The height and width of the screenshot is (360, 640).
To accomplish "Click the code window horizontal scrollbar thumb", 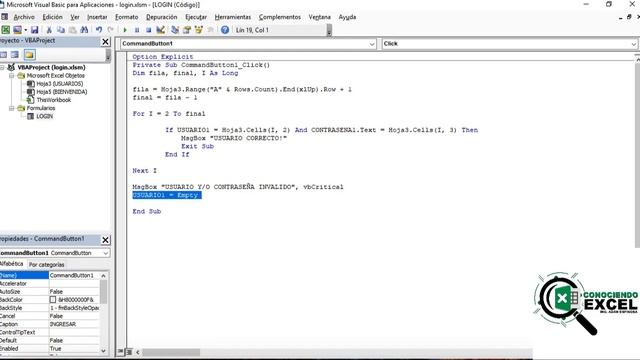I will pyautogui.click(x=171, y=352).
